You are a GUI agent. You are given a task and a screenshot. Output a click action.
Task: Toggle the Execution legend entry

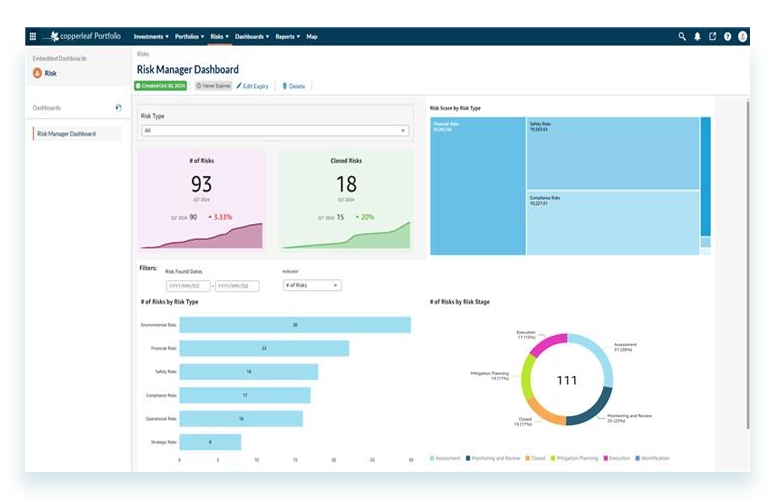616,458
